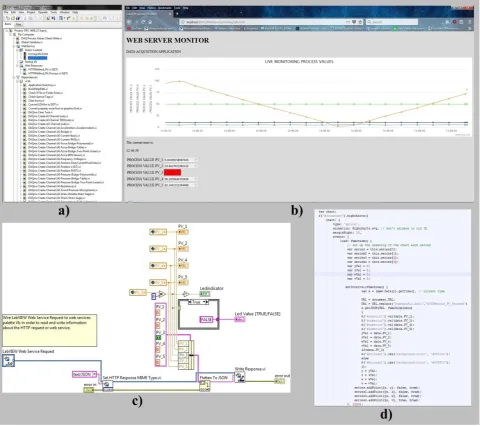480x426 pixels.
Task: Select the HTTPMethod_PV_Process GET item
Action: pos(48,73)
